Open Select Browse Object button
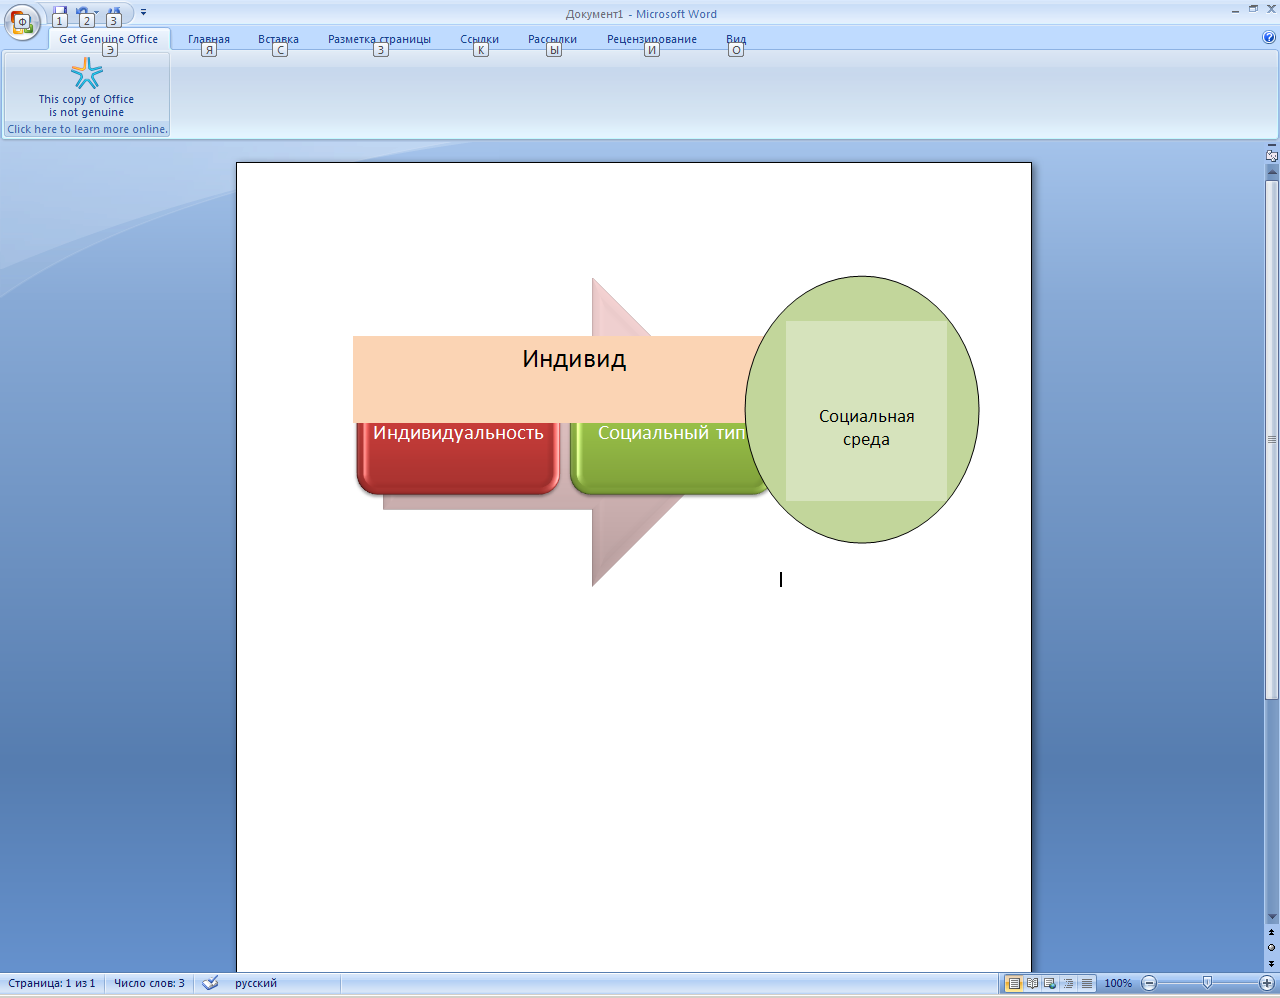The width and height of the screenshot is (1280, 998). coord(1272,947)
